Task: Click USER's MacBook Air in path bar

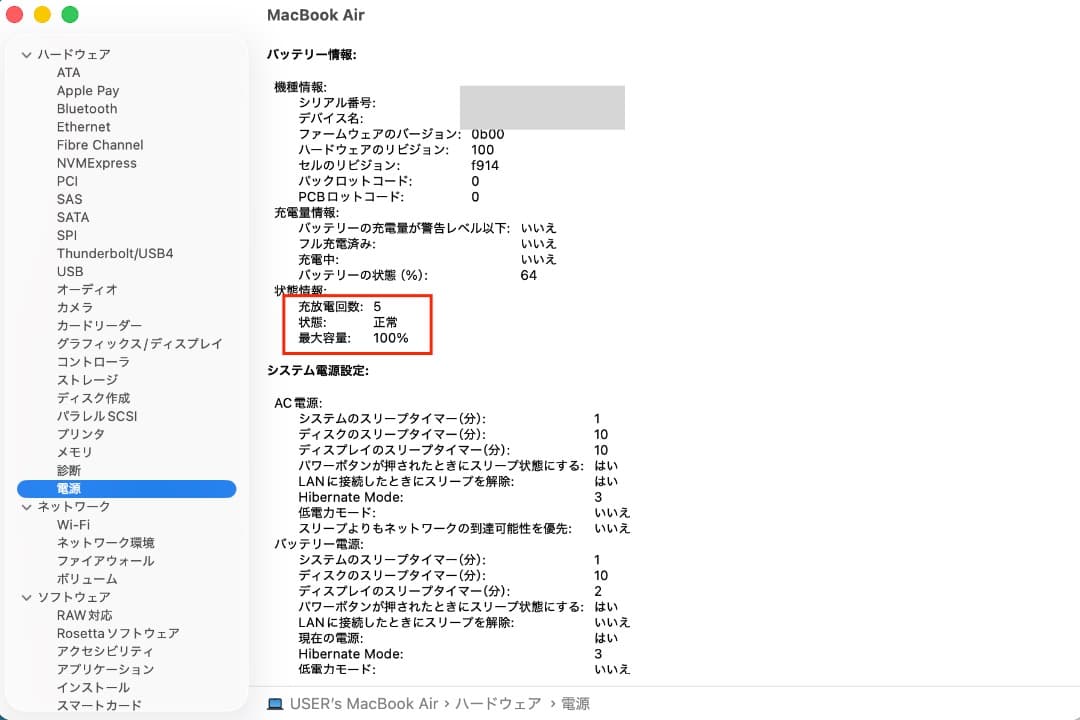Action: point(364,703)
